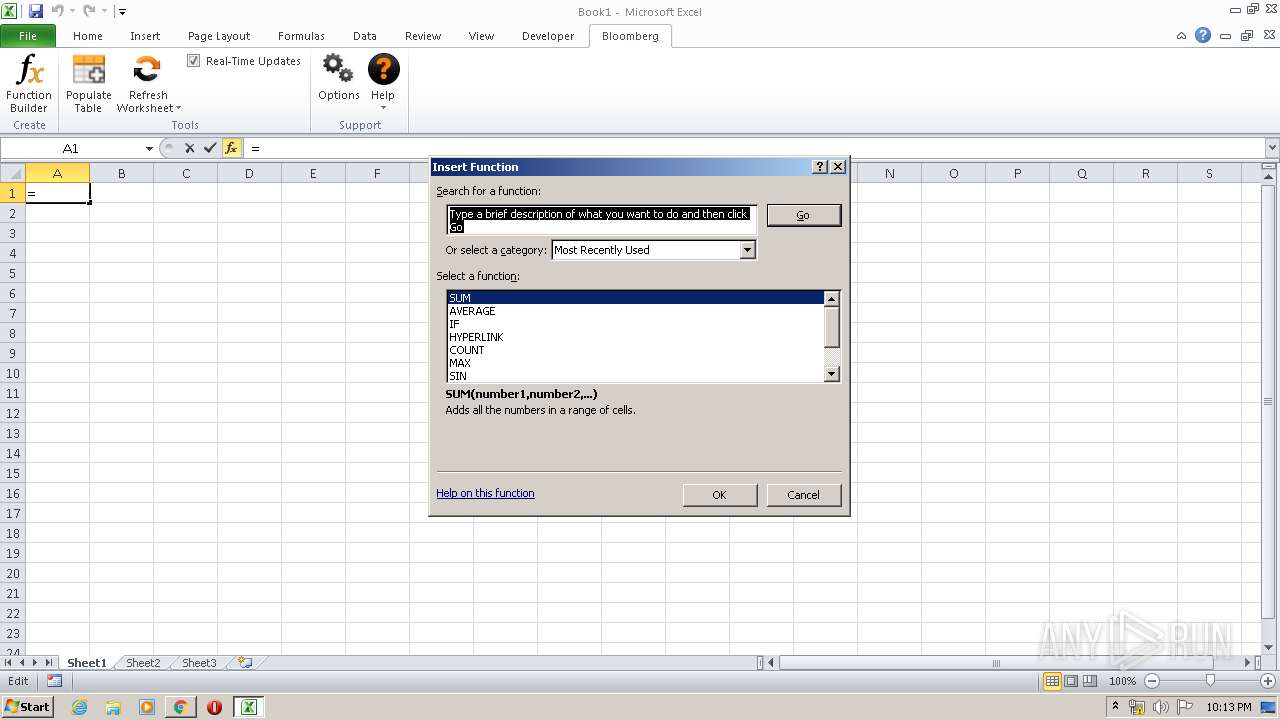Open the Refresh Worksheet menu
This screenshot has height=720, width=1280.
(x=148, y=84)
